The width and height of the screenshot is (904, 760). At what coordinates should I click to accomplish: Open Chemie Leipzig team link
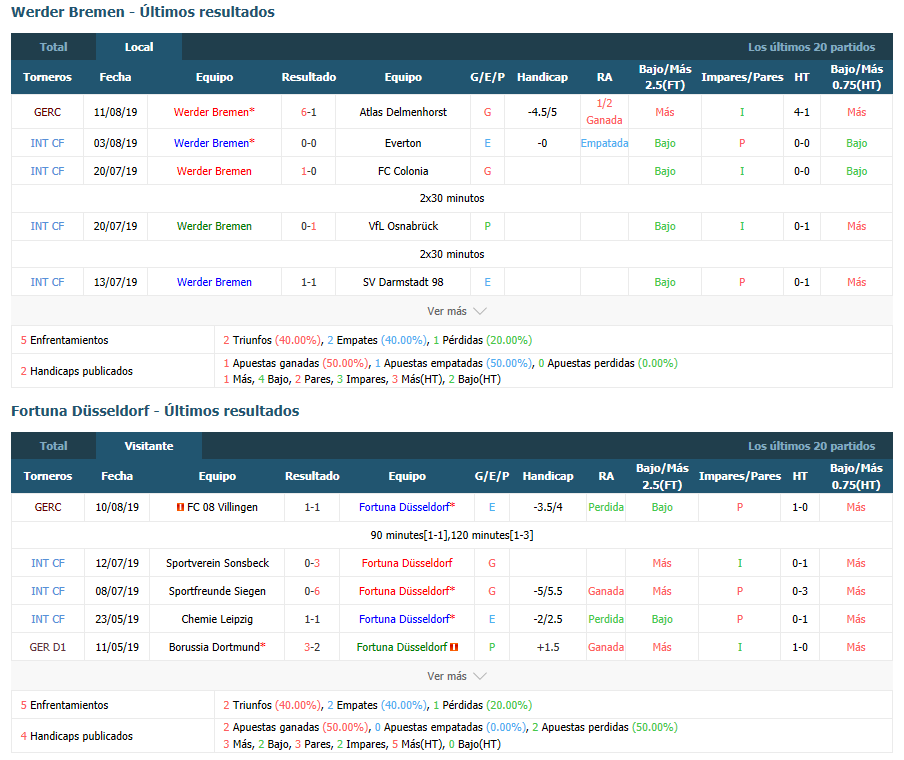point(217,619)
